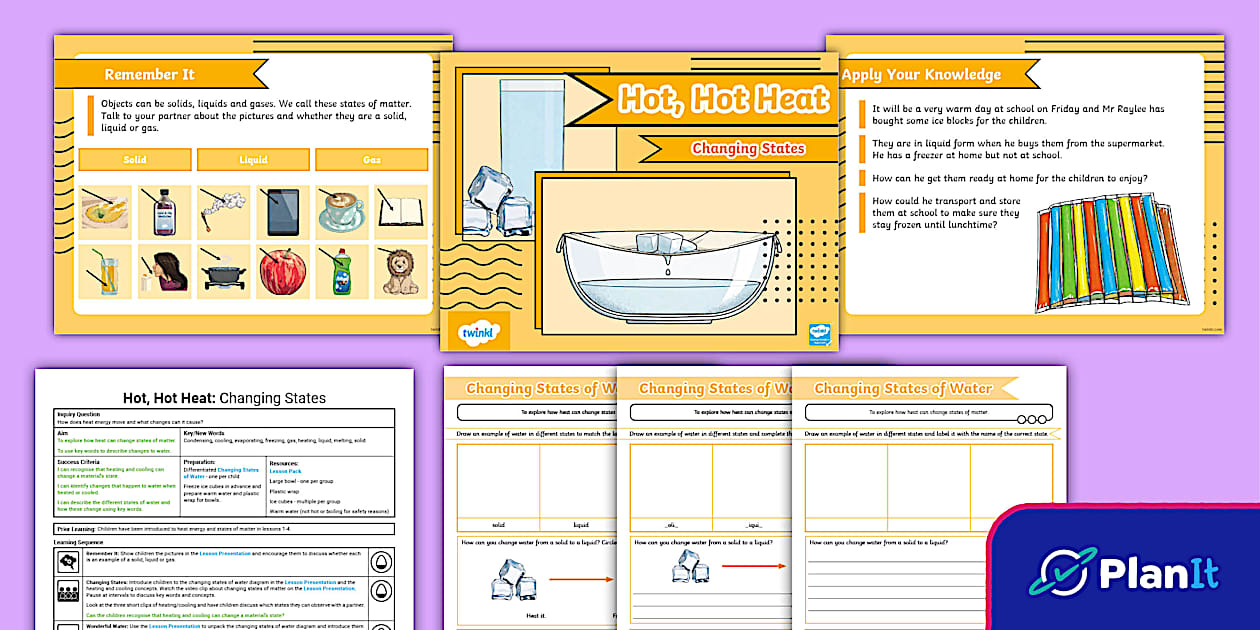Image resolution: width=1260 pixels, height=630 pixels.
Task: Click the Solid category header
Action: pos(134,160)
